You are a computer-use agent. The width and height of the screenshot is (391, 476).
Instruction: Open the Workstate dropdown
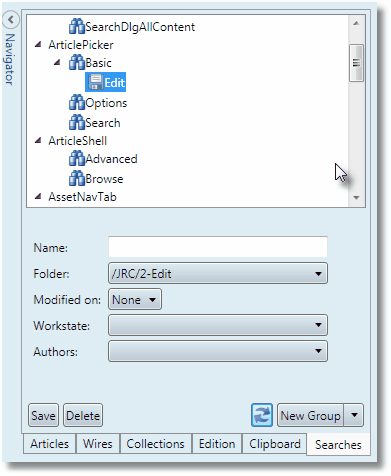click(x=218, y=325)
